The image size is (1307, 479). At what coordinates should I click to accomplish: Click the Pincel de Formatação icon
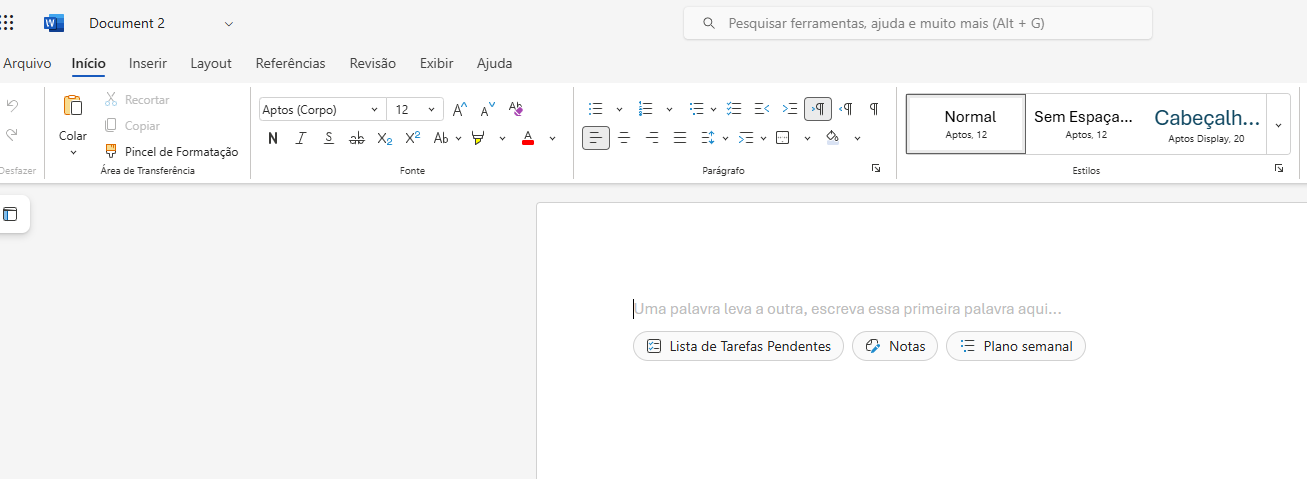(x=111, y=152)
